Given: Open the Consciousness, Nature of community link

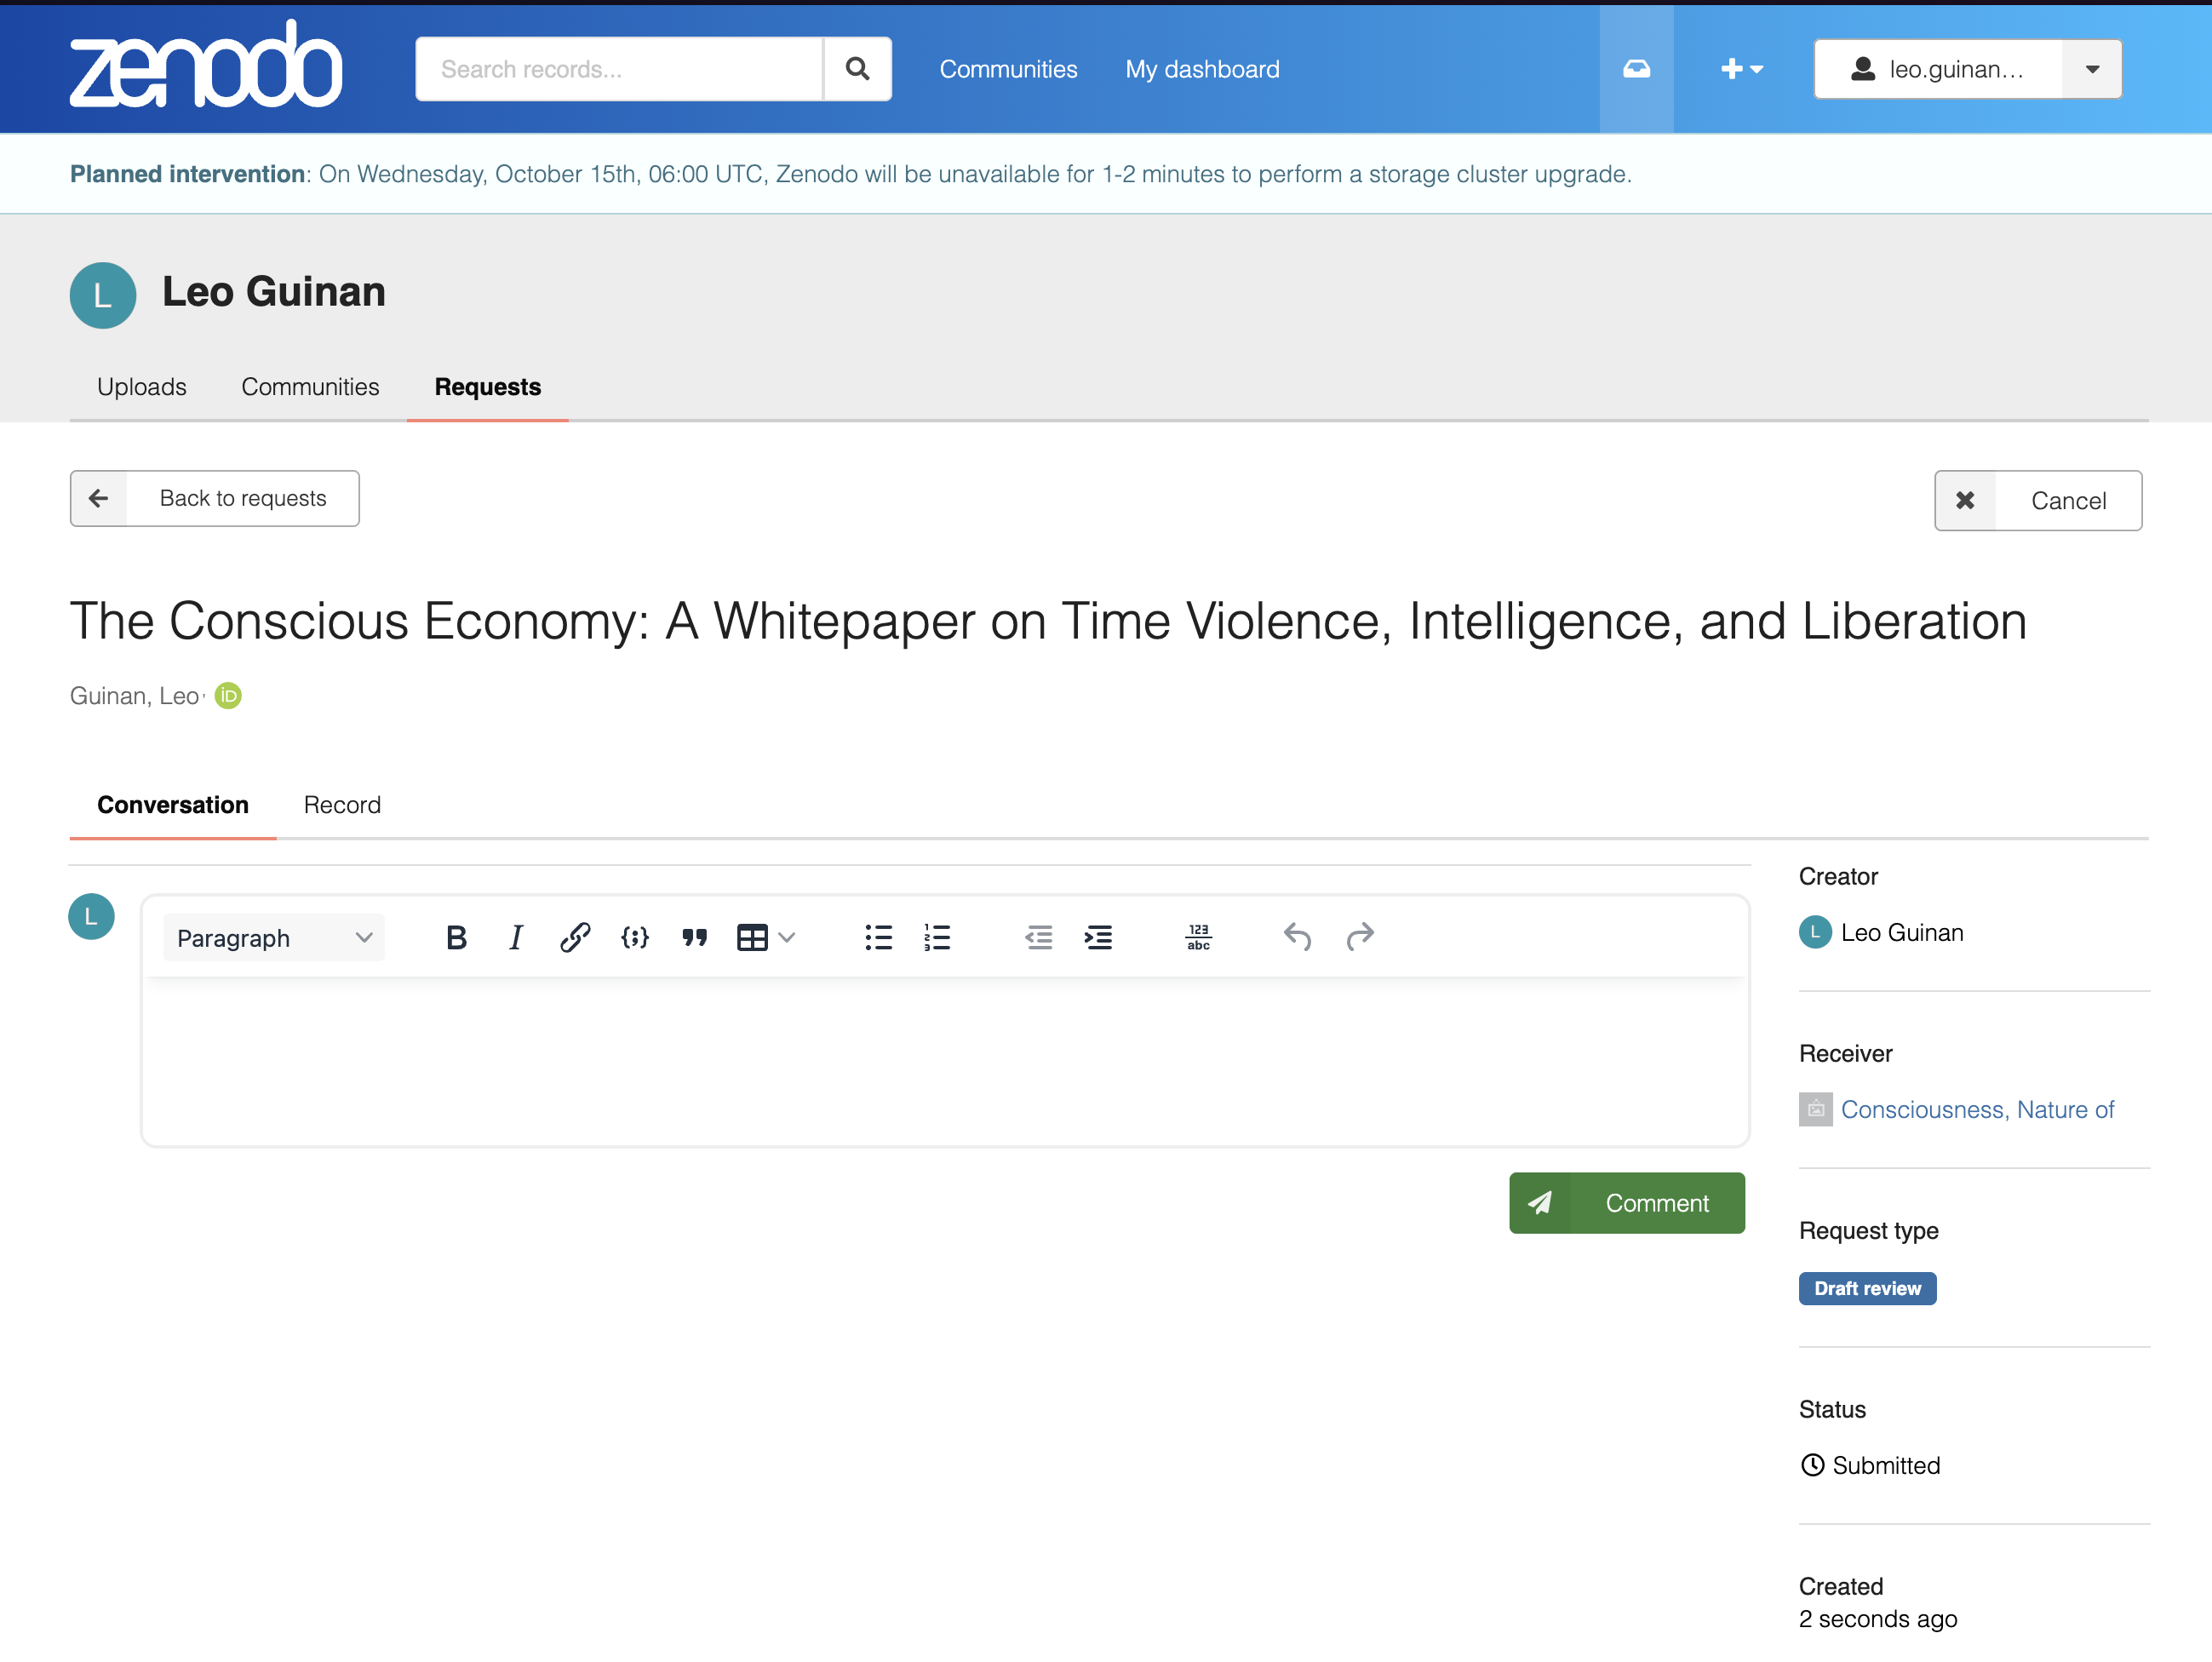Looking at the screenshot, I should (1976, 1109).
